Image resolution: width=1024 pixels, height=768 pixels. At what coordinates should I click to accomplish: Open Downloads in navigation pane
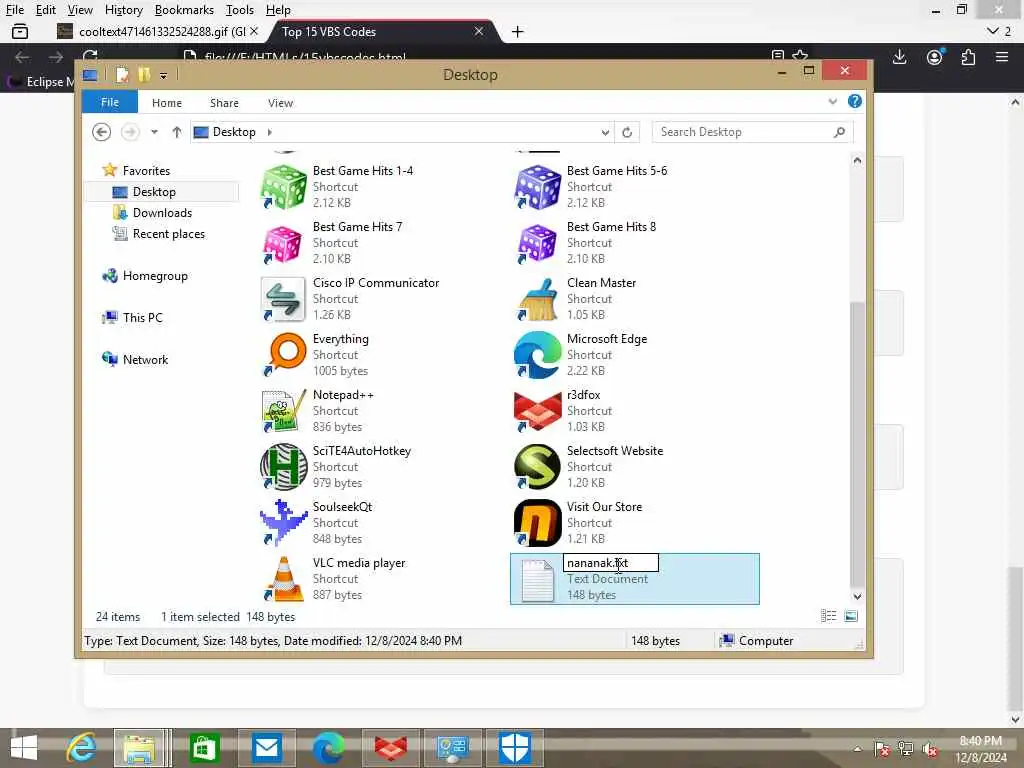pyautogui.click(x=162, y=213)
